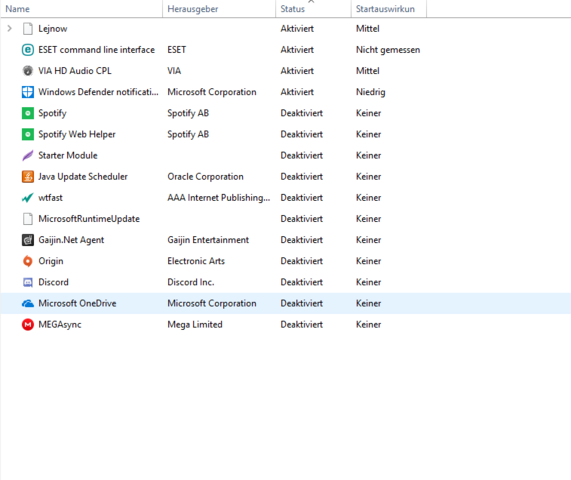Click publisher Gaijin Entertainment
The image size is (571, 480).
click(x=208, y=240)
